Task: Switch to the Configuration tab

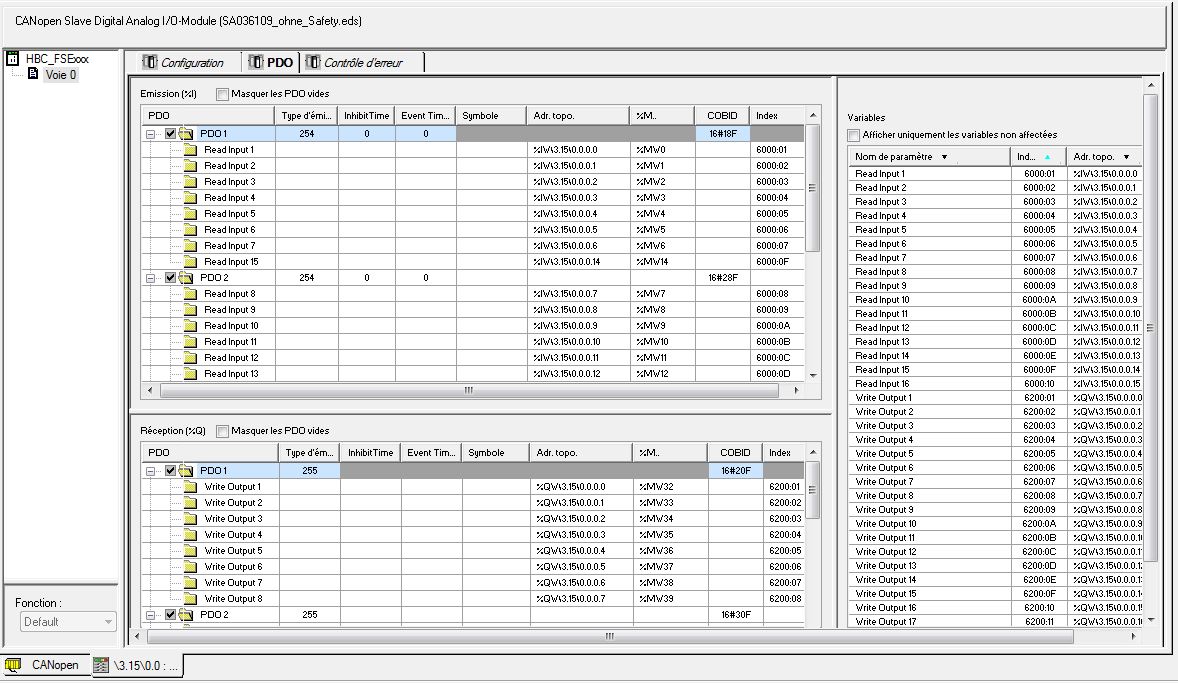Action: point(183,63)
